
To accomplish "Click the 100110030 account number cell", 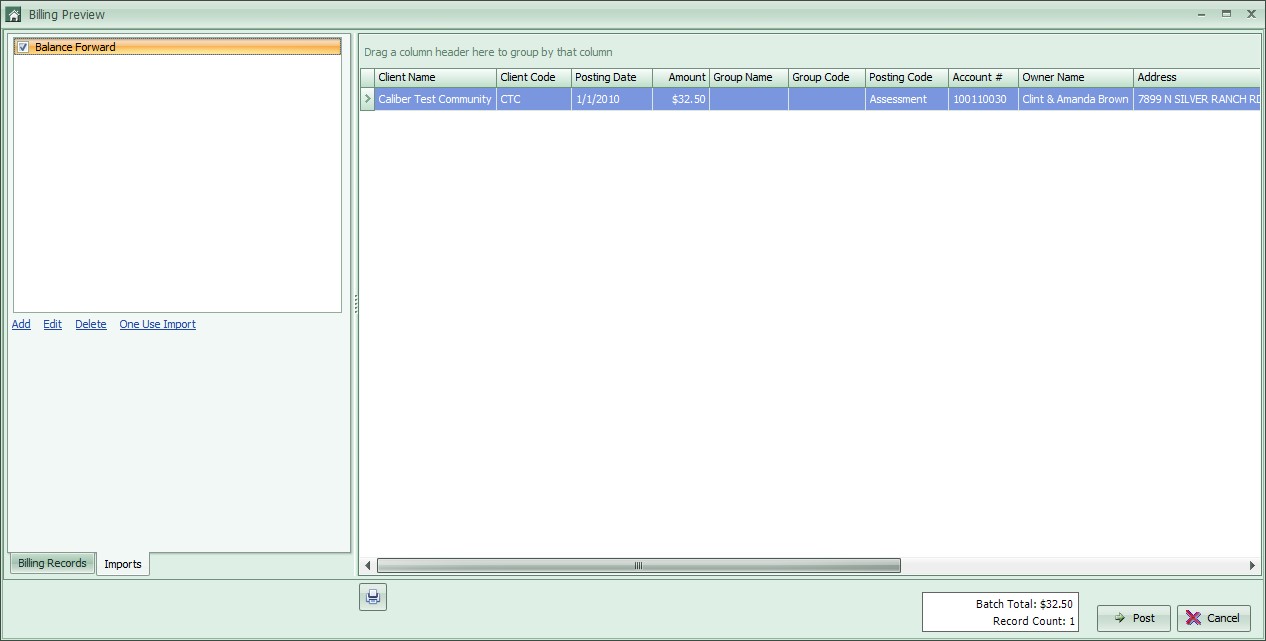I will [983, 99].
